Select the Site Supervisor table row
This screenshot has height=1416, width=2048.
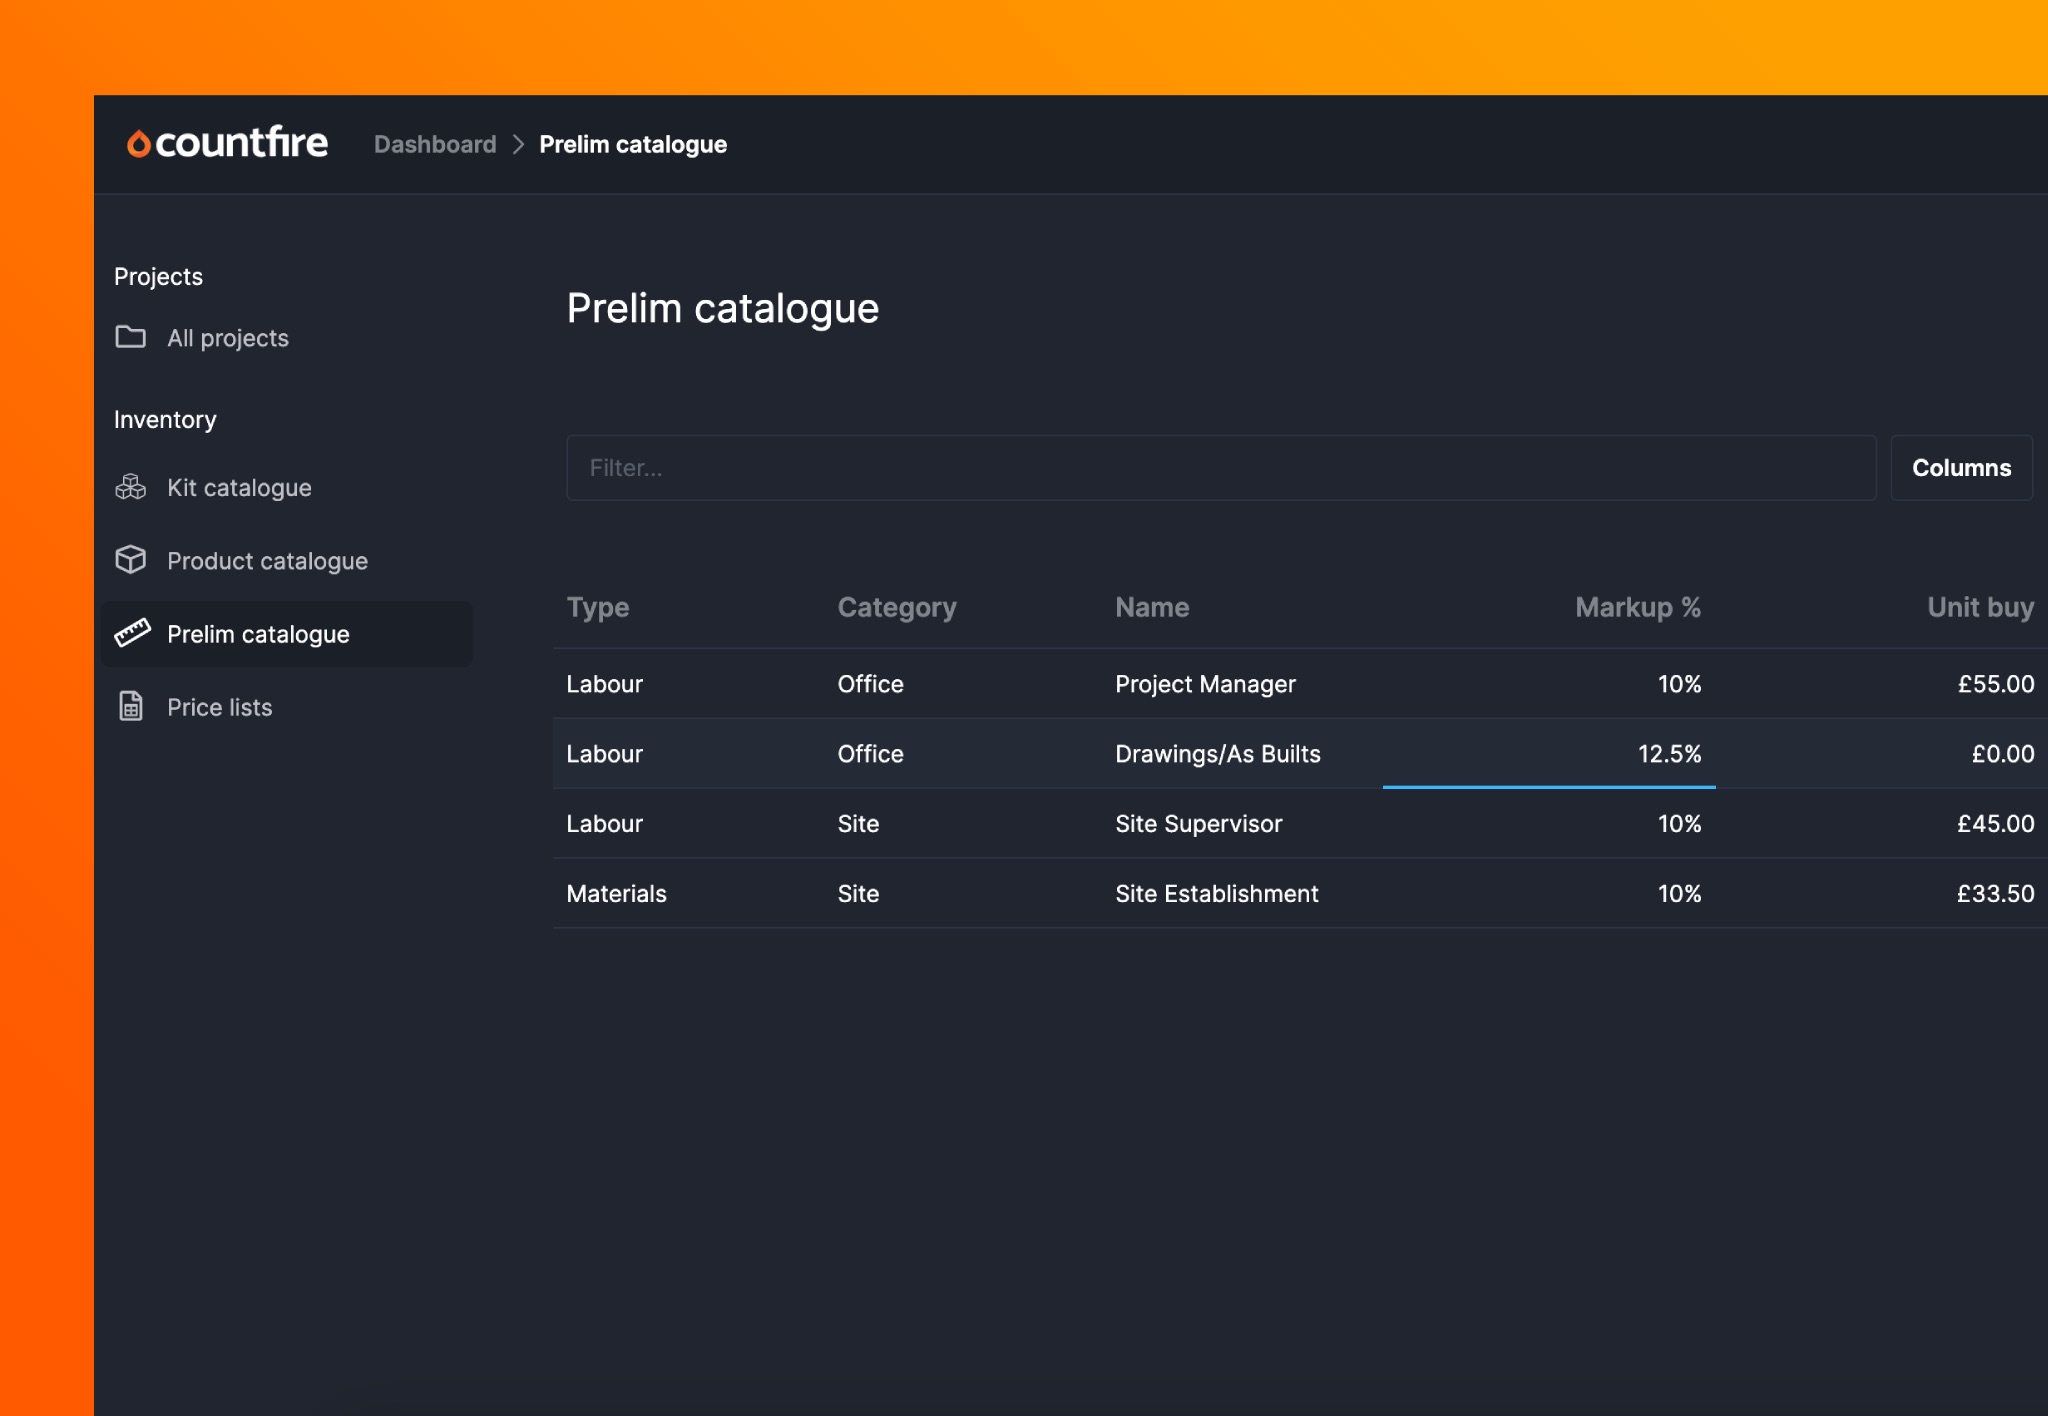click(1200, 823)
